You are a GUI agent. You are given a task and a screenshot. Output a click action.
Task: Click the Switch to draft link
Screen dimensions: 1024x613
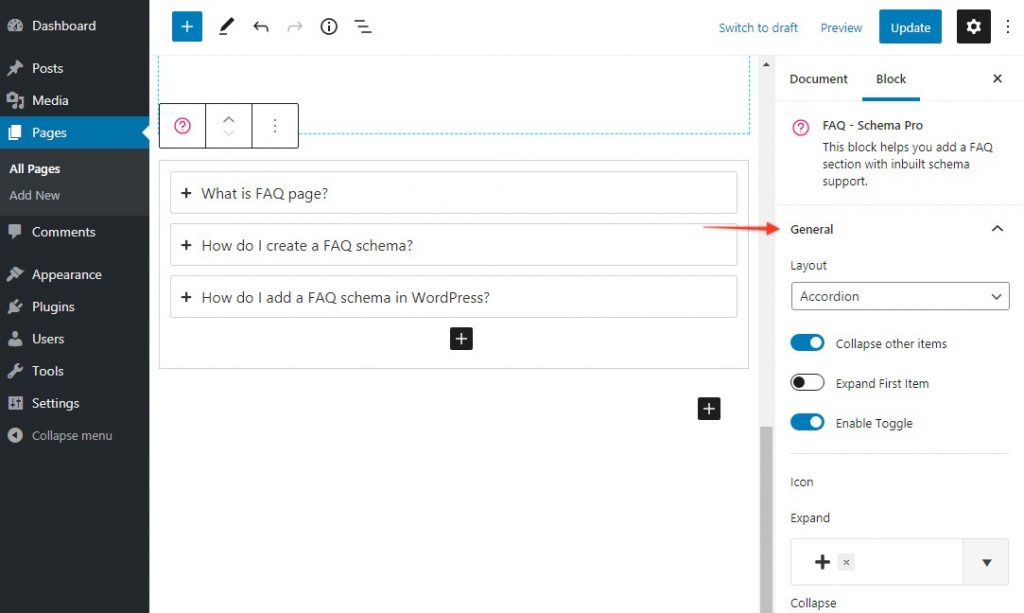point(758,28)
